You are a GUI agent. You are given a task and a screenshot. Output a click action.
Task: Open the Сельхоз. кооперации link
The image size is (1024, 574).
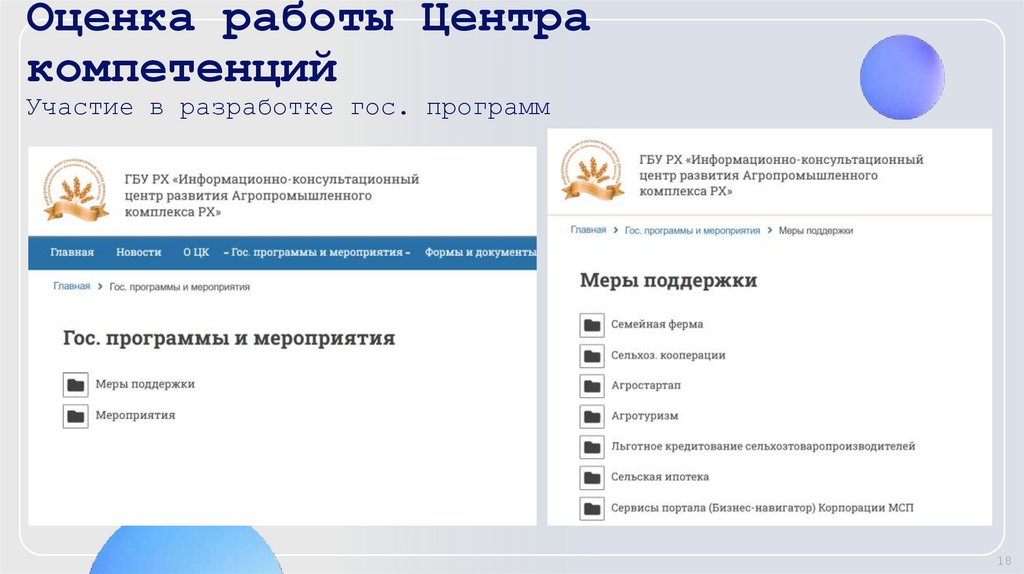(668, 355)
